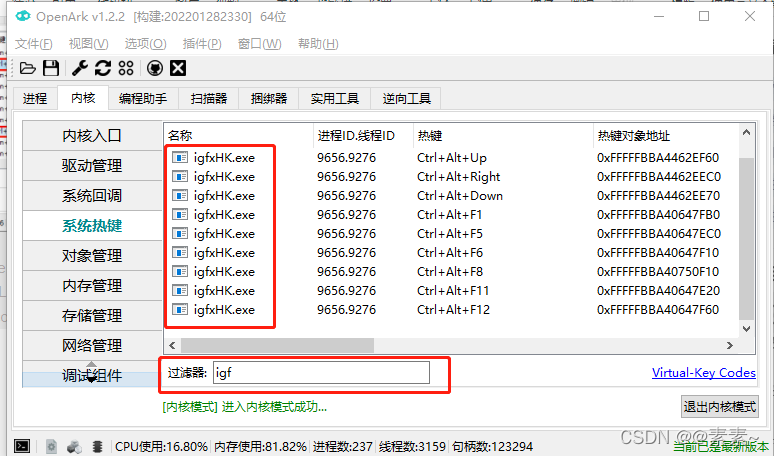Select 驱动管理 in the side list
Screen dimensions: 774x456
point(92,165)
